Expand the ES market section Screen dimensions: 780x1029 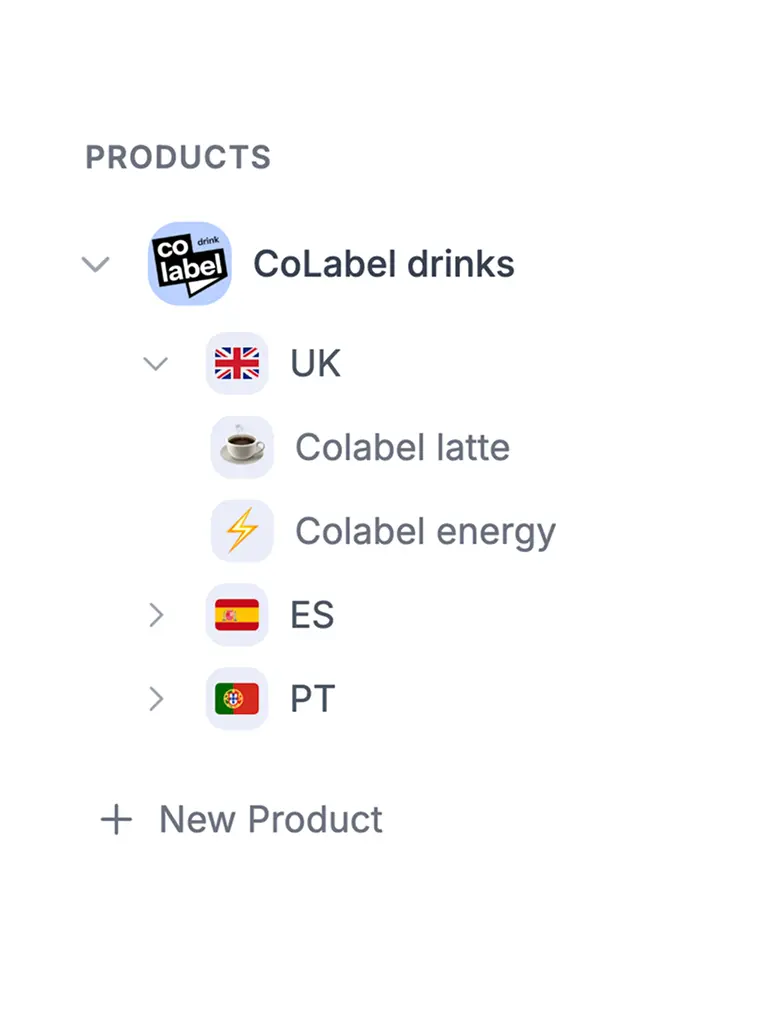pos(156,615)
